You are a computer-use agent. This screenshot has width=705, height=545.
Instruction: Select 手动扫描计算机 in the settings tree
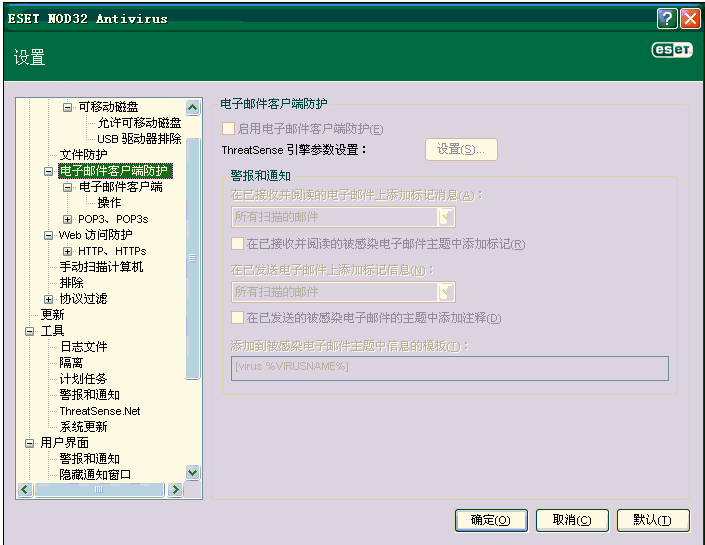pyautogui.click(x=101, y=267)
